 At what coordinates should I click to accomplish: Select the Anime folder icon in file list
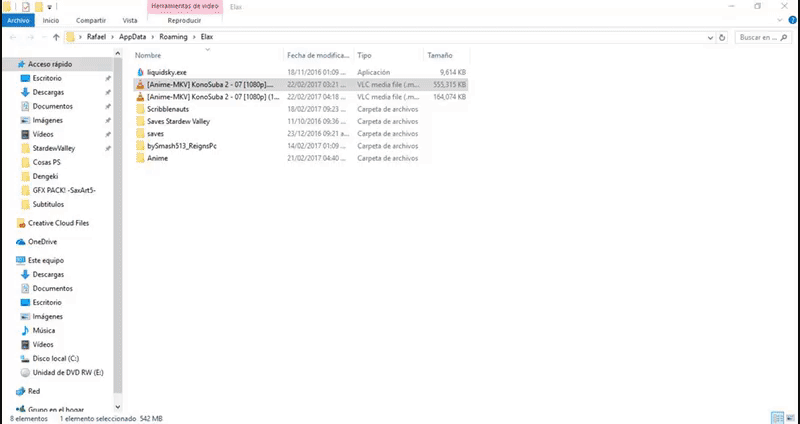[x=141, y=158]
